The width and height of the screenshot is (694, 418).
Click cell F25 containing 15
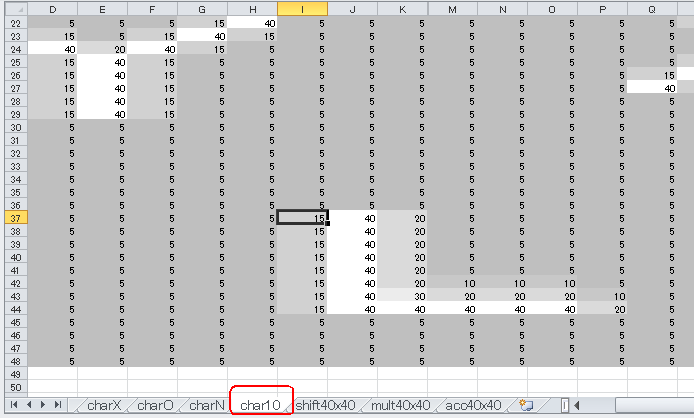click(x=152, y=62)
